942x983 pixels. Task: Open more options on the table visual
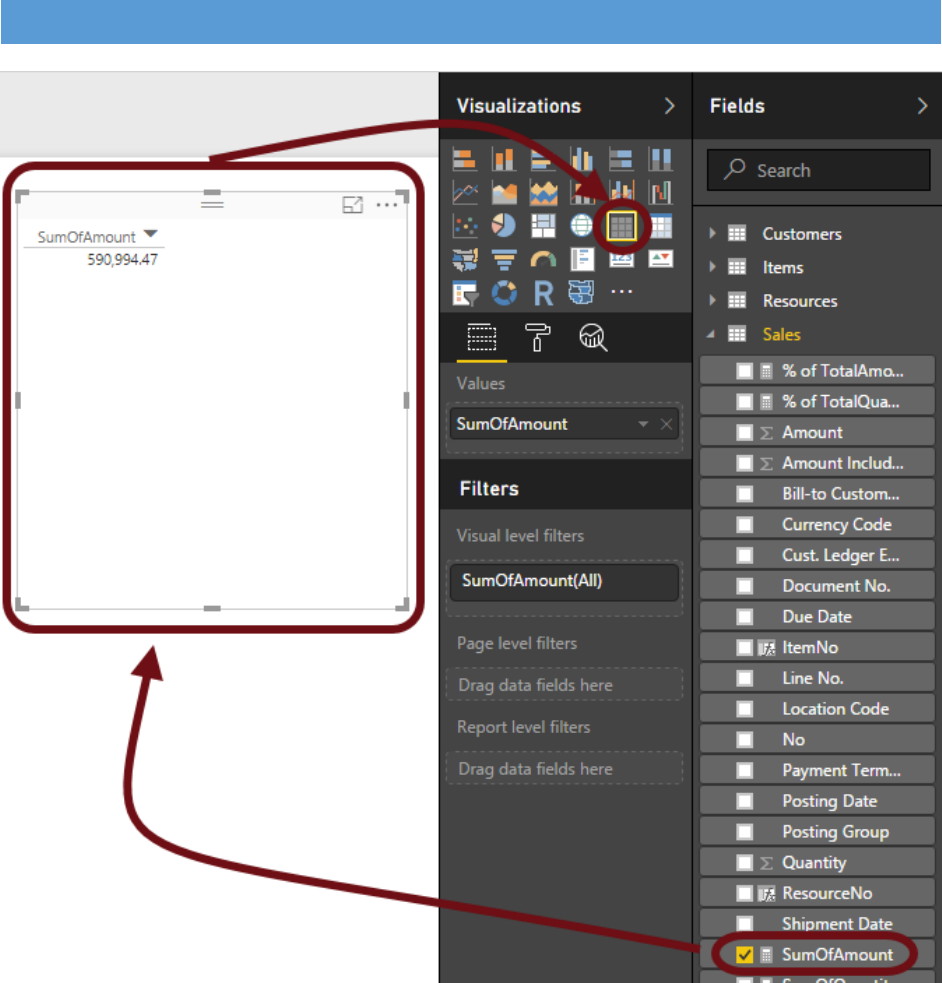click(x=387, y=205)
